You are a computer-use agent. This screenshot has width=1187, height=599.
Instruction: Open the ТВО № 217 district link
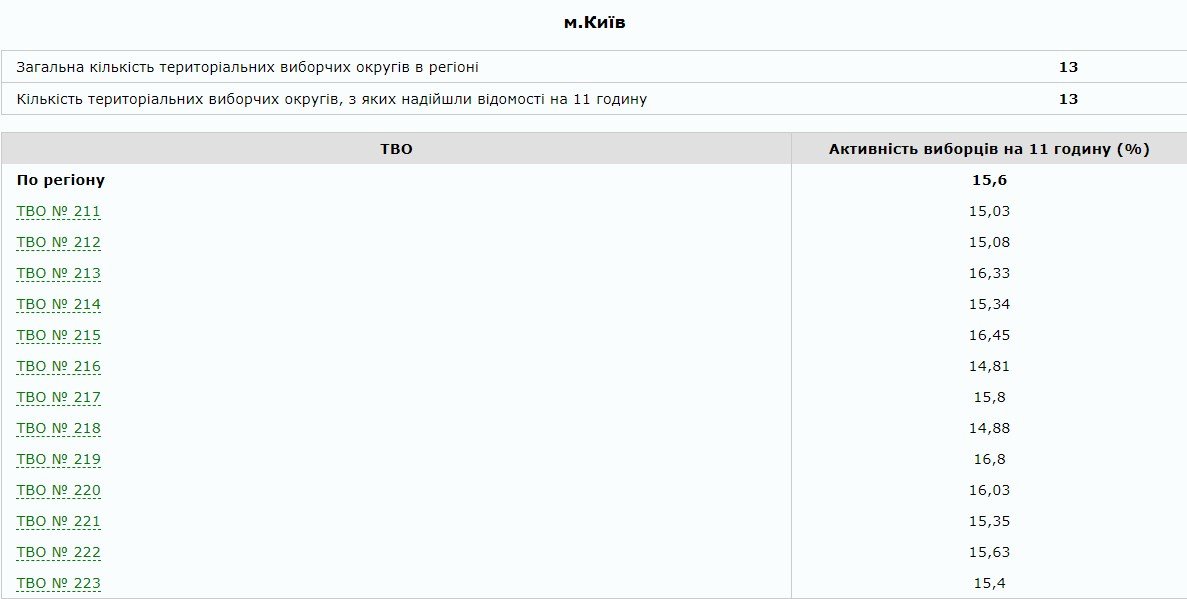(56, 397)
